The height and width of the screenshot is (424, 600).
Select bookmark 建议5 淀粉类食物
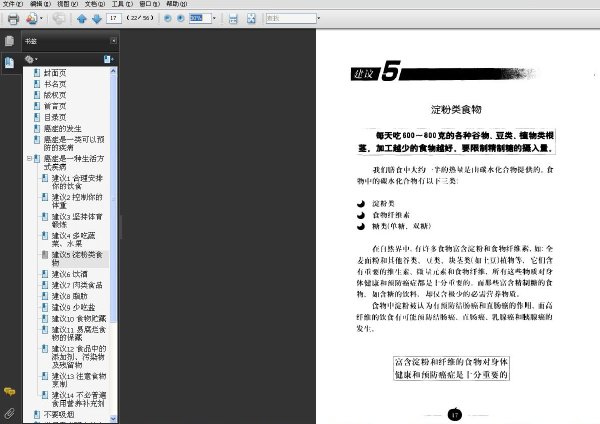coord(77,259)
